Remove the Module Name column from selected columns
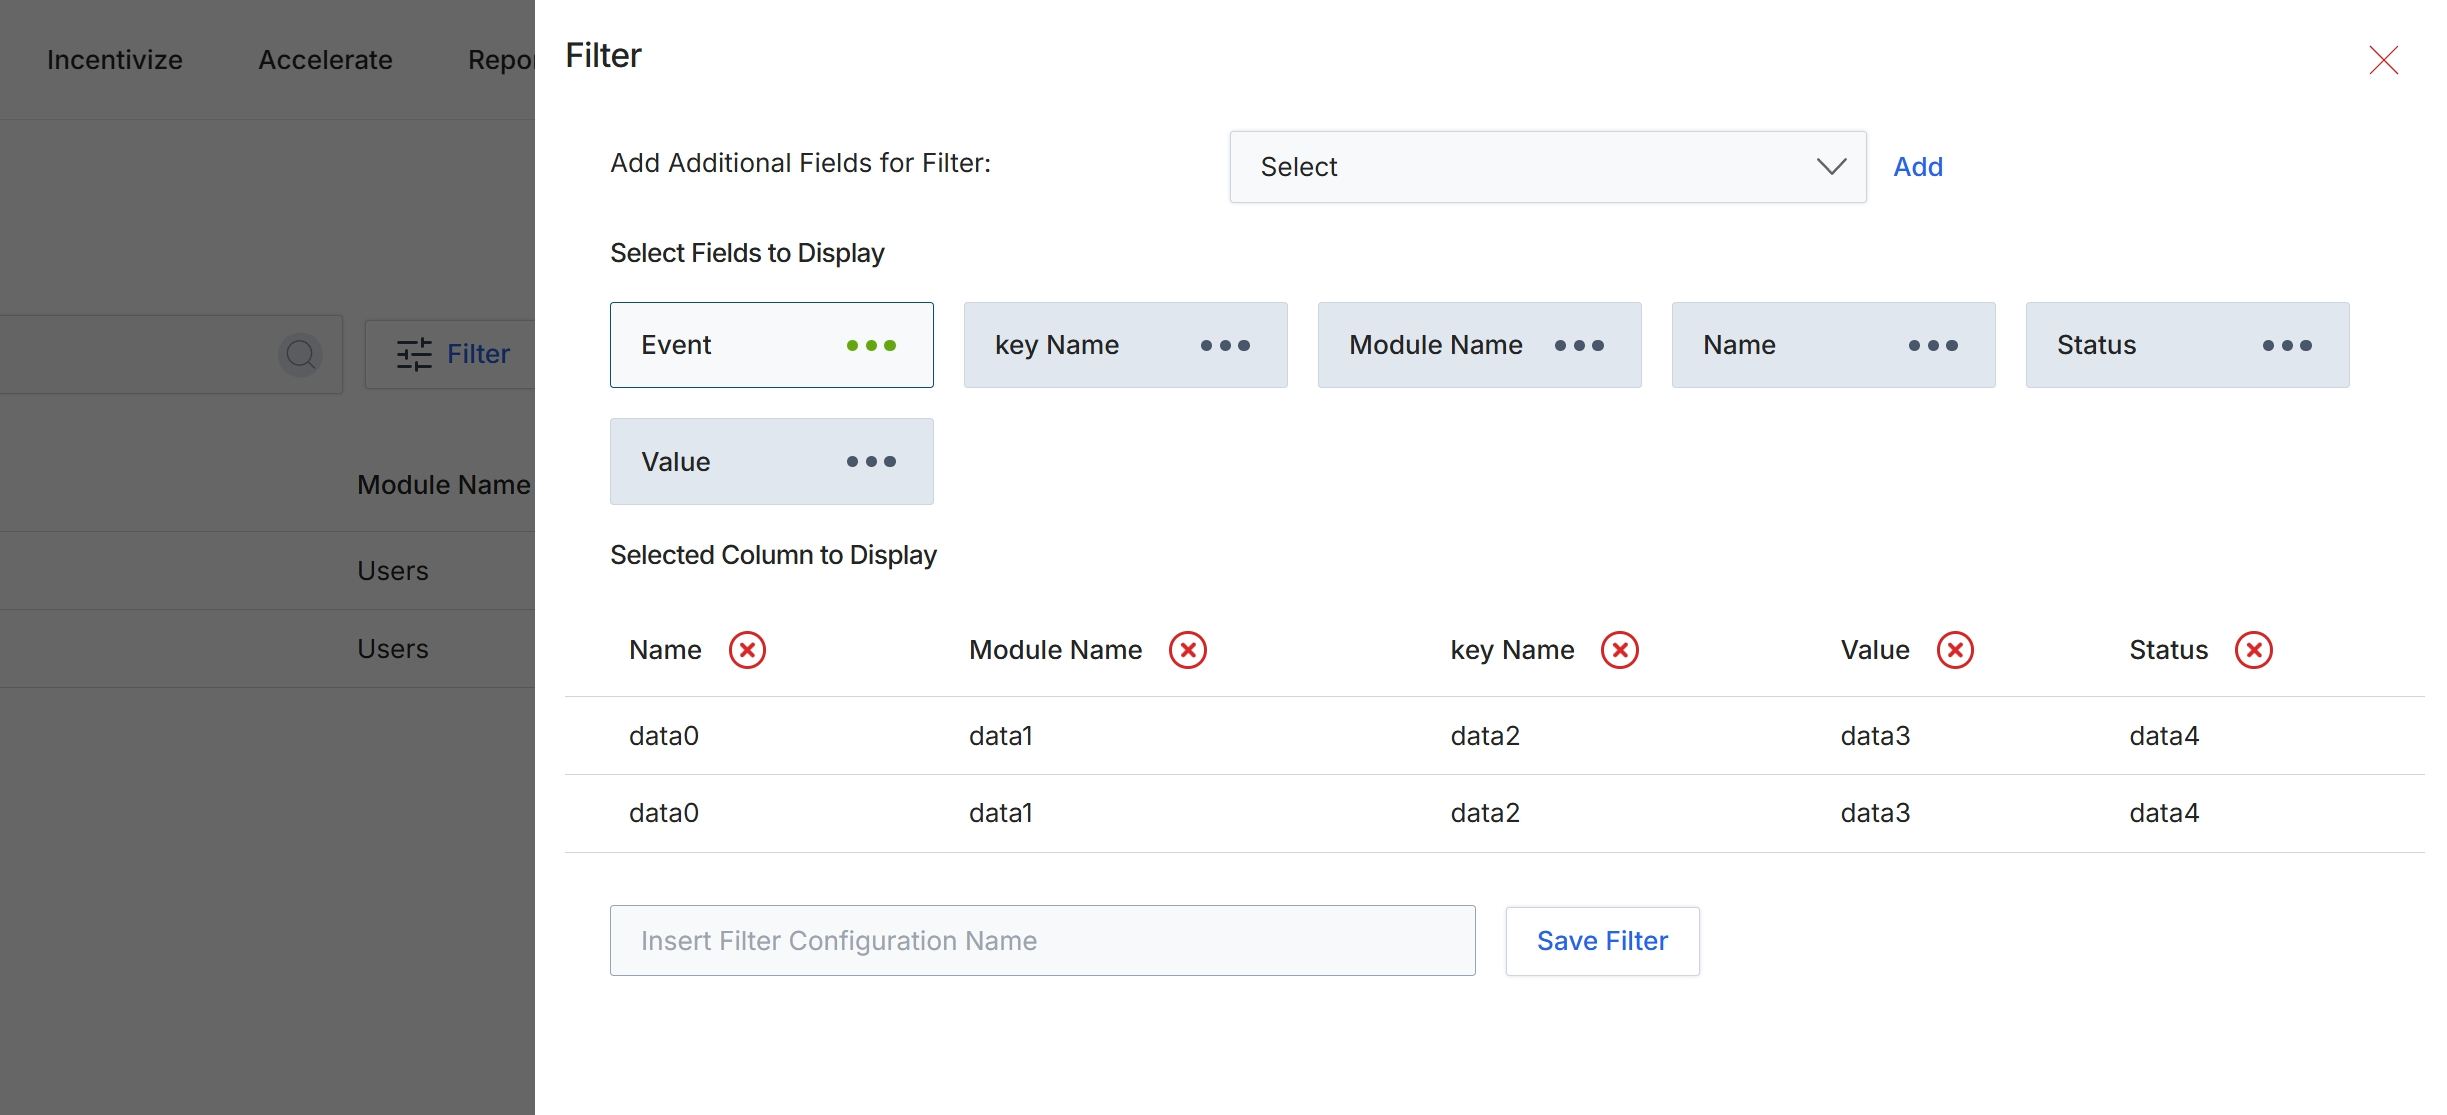This screenshot has height=1115, width=2447. coord(1188,650)
